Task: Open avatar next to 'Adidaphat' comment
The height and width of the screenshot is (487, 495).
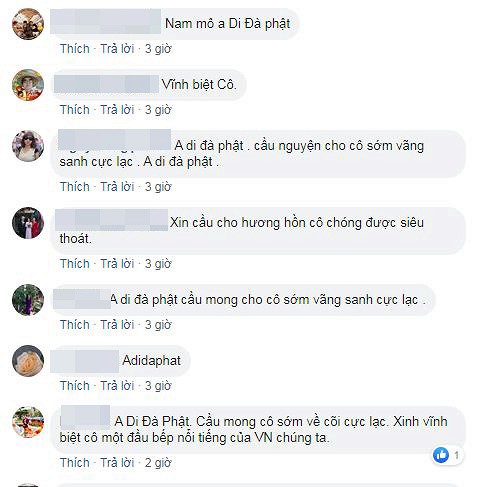Action: [28, 361]
